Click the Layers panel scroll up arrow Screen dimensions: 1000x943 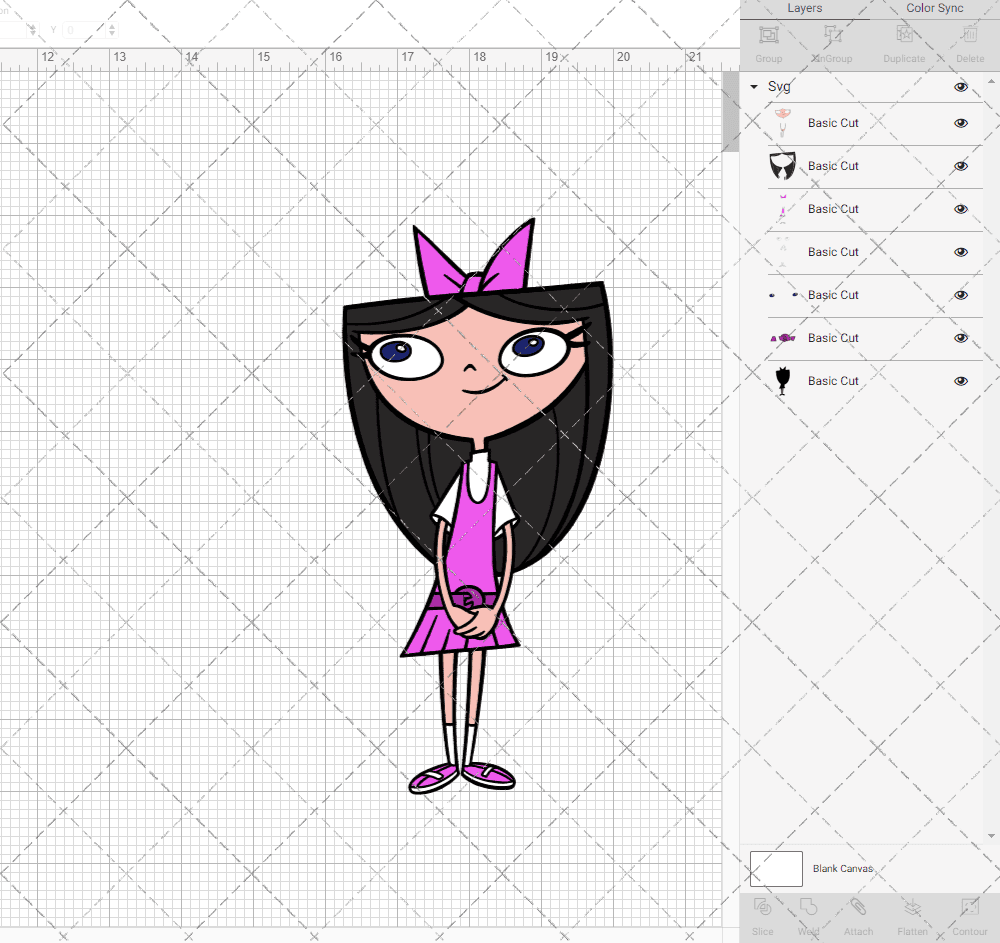click(990, 82)
